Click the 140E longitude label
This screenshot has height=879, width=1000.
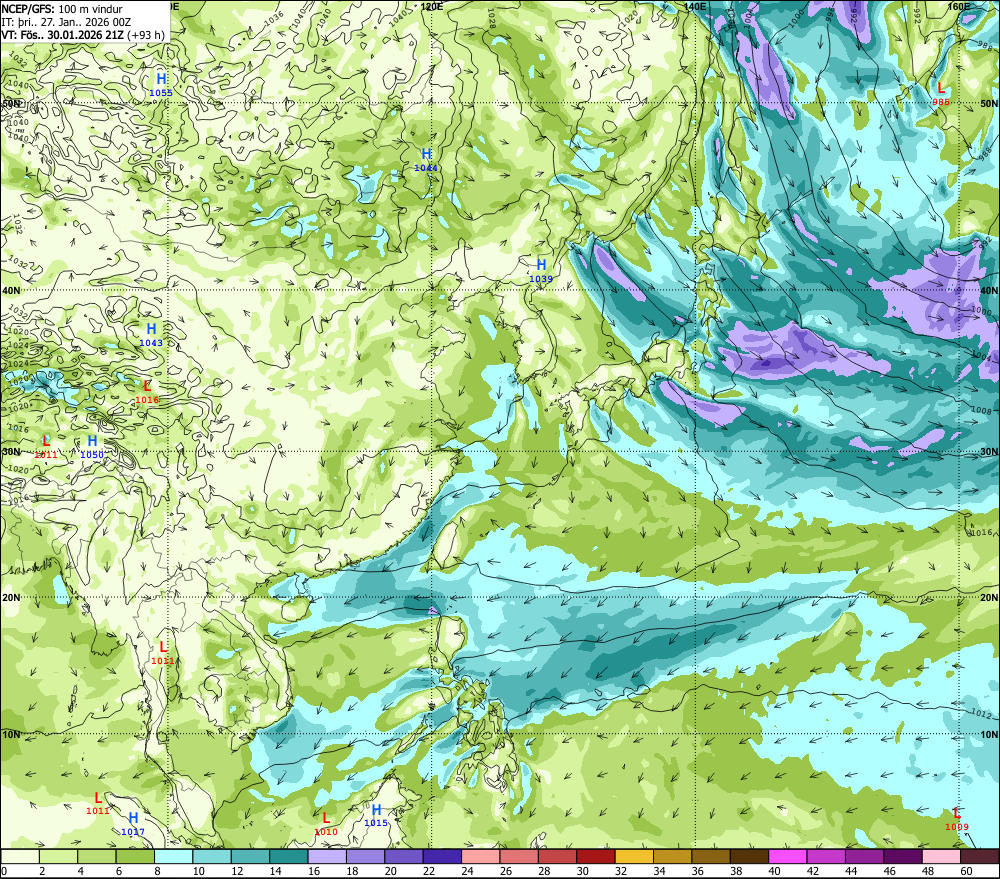[695, 6]
